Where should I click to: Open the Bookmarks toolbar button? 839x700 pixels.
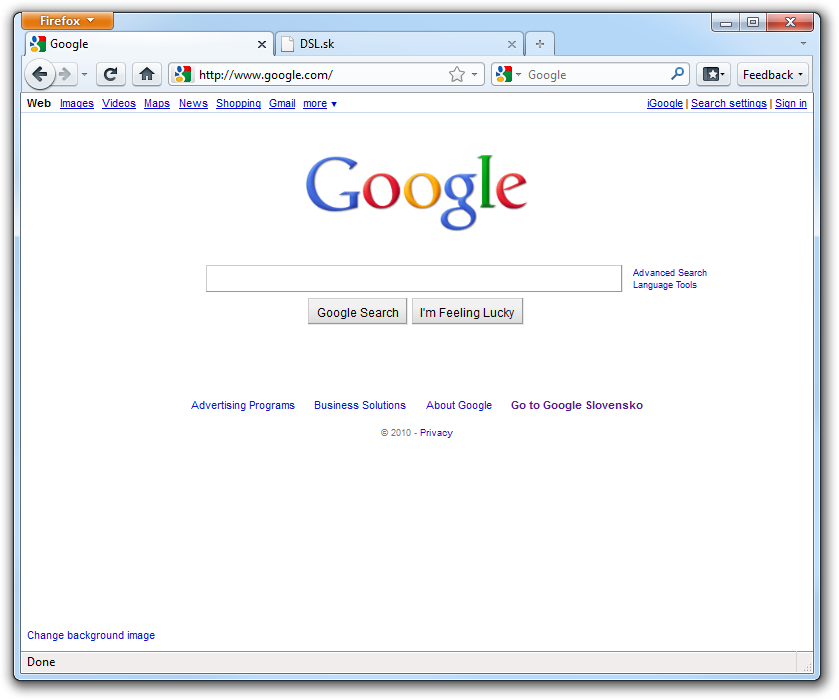[x=713, y=74]
